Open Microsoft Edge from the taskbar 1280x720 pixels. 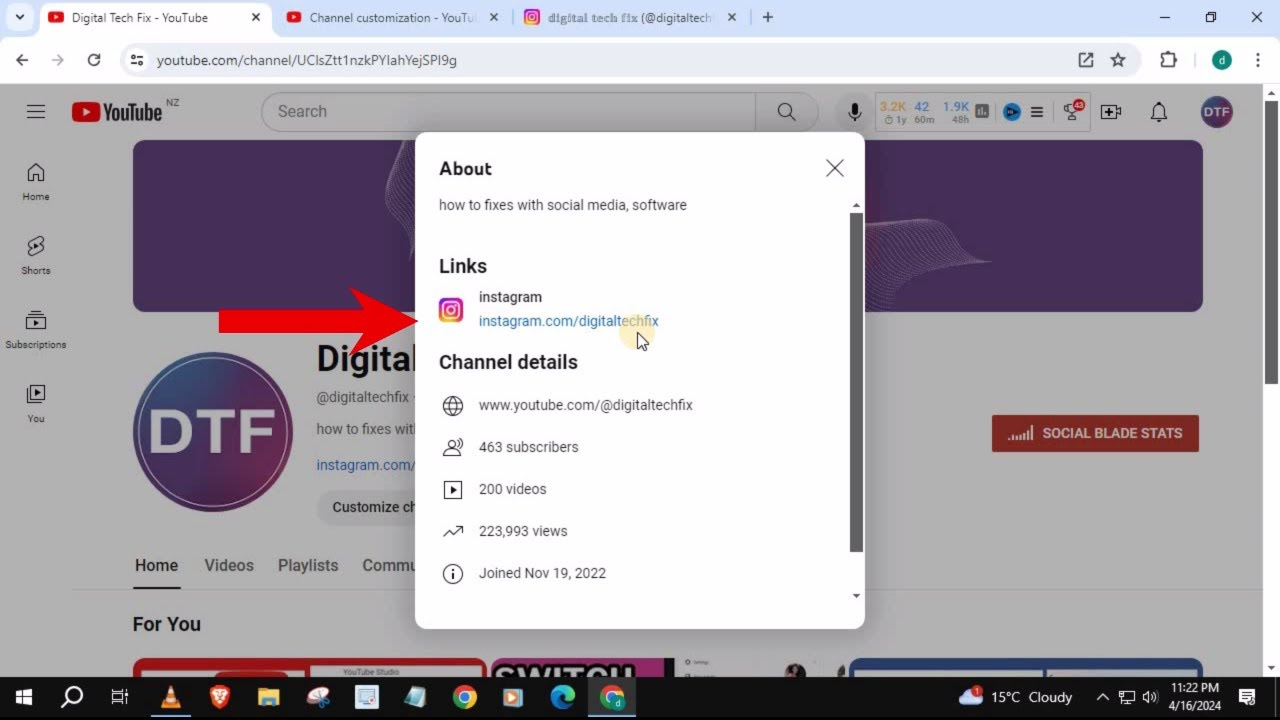[563, 697]
